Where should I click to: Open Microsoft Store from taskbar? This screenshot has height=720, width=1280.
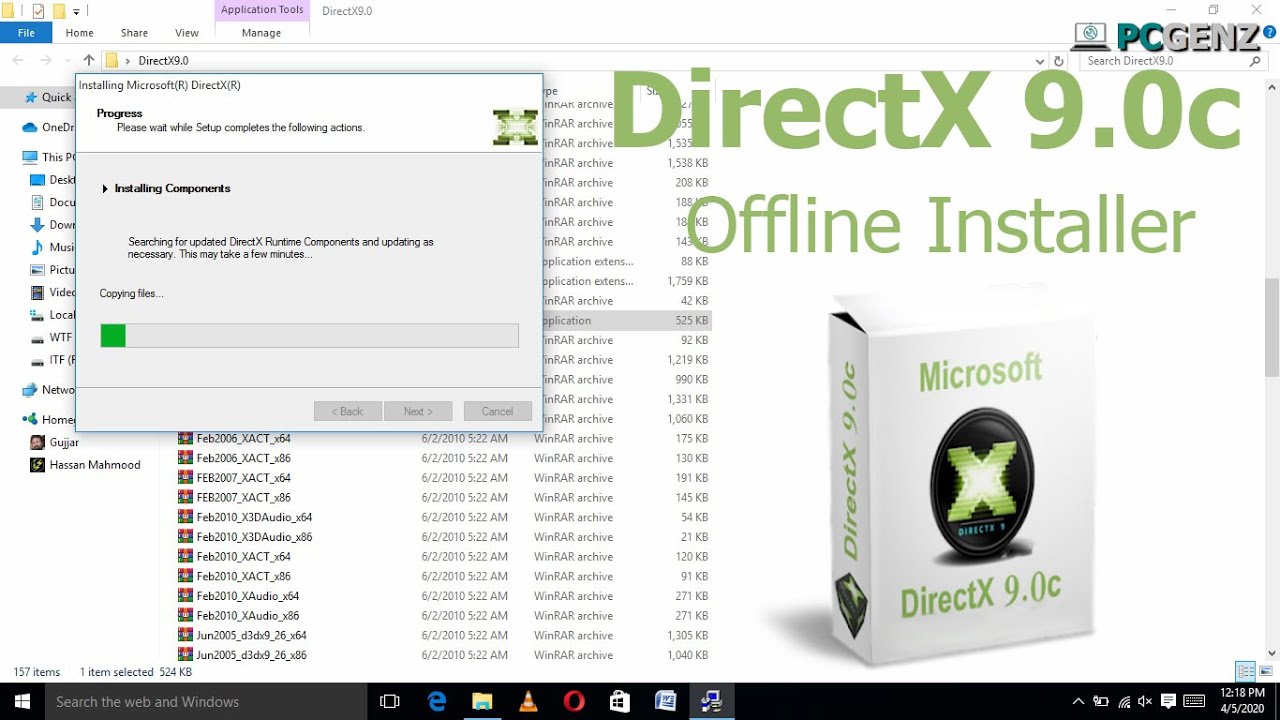click(619, 702)
